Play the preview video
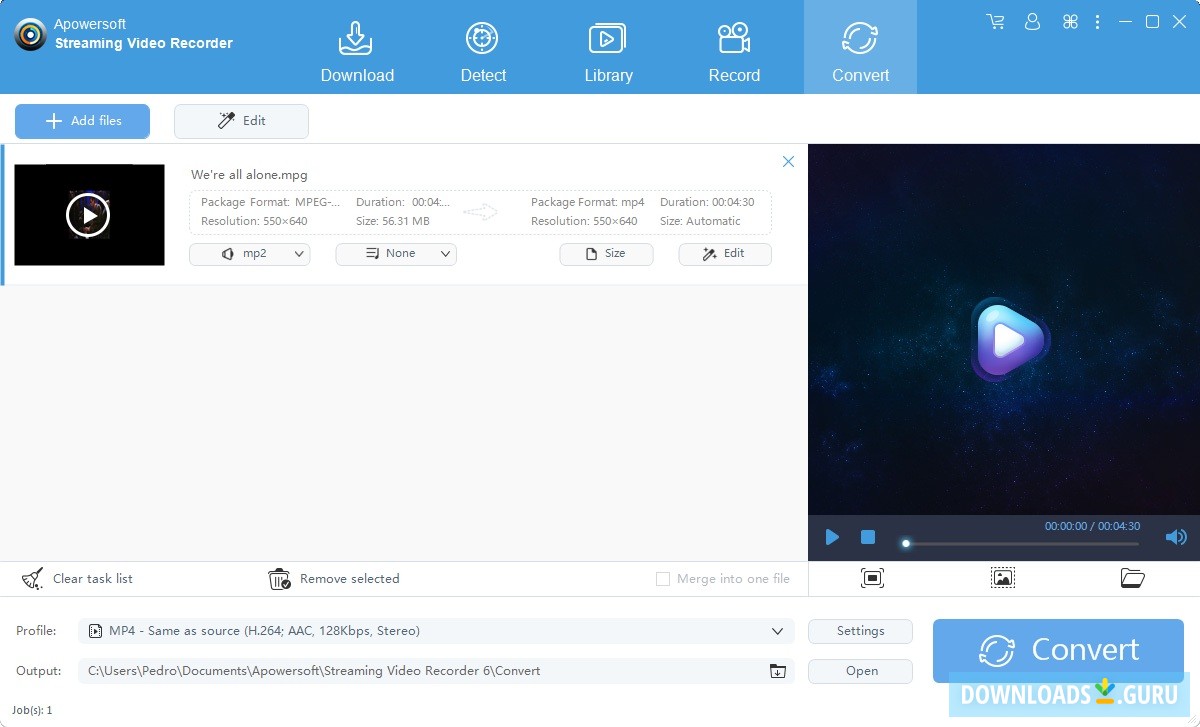The image size is (1200, 727). pyautogui.click(x=832, y=538)
